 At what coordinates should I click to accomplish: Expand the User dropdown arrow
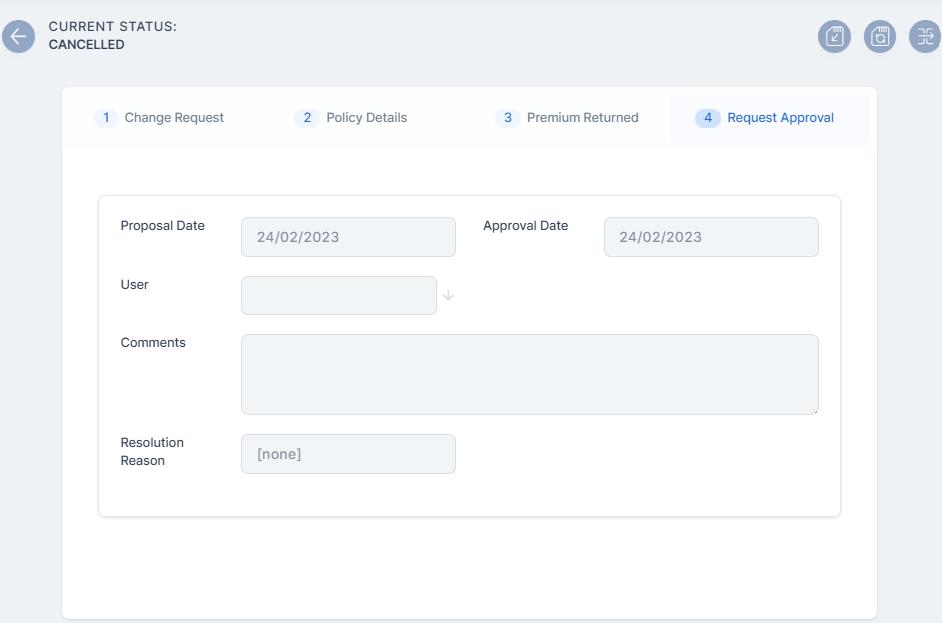[x=449, y=296]
